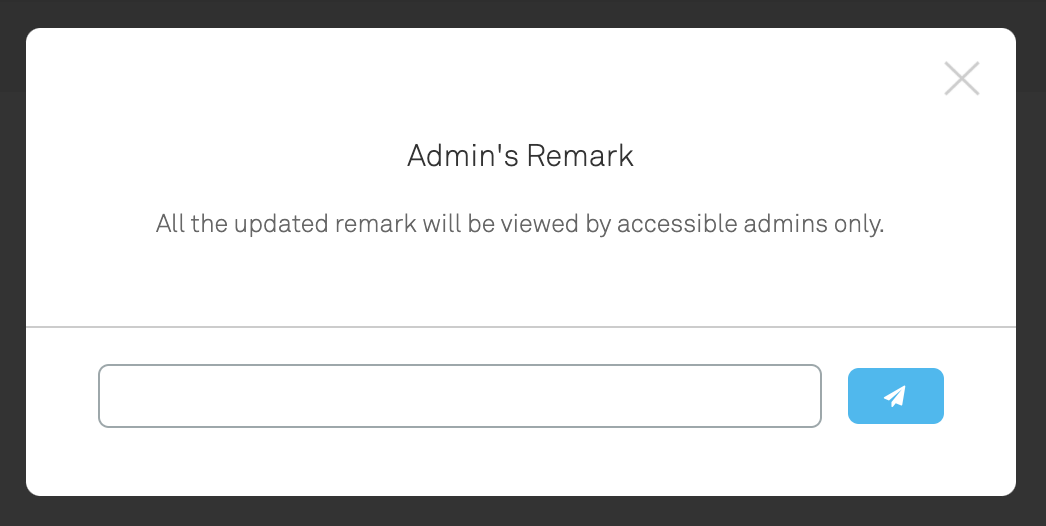Submit the remark with the blue button
Screen dimensions: 1046x526
(895, 396)
